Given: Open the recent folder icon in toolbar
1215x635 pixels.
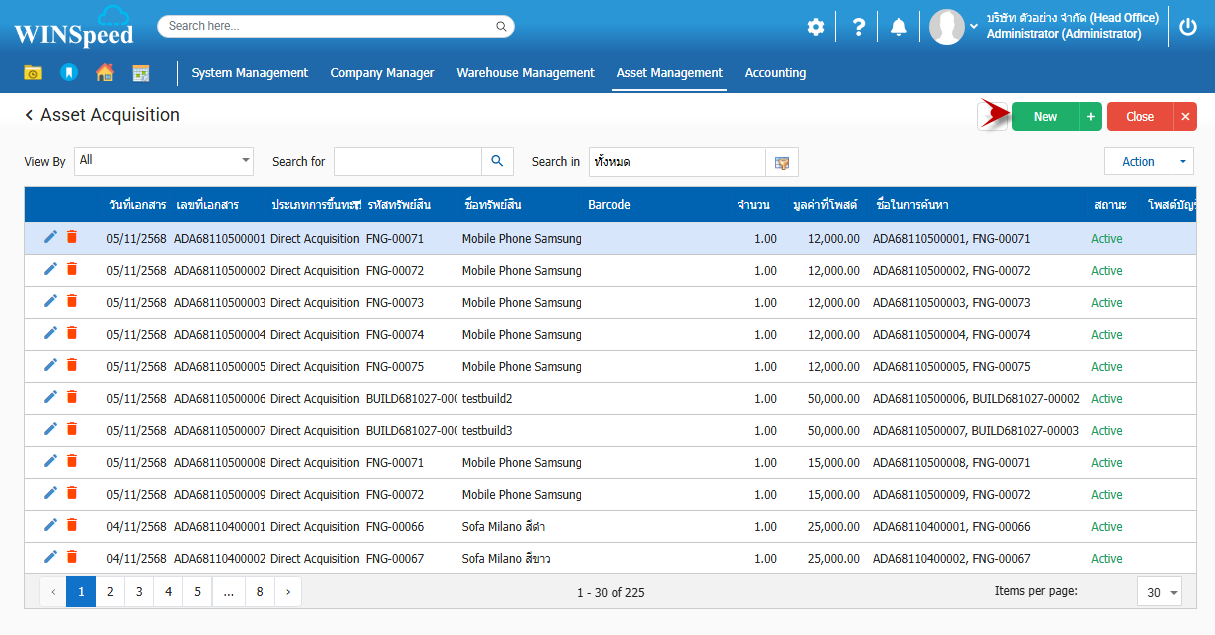Looking at the screenshot, I should pyautogui.click(x=33, y=72).
